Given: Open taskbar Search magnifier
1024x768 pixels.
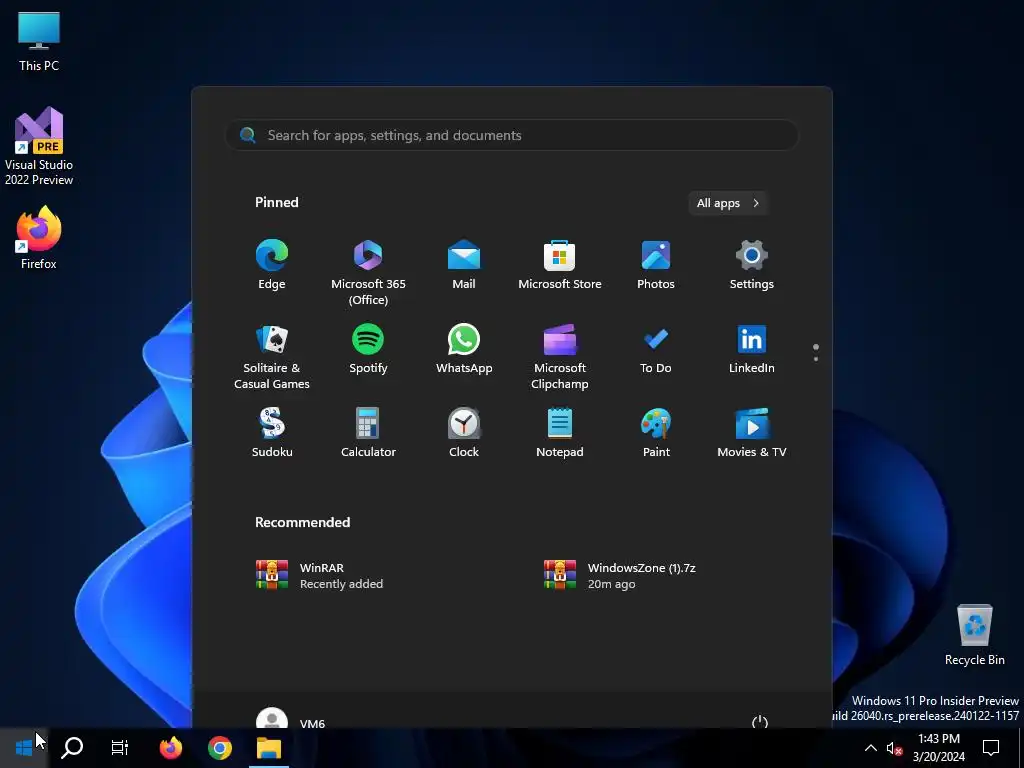Looking at the screenshot, I should [x=72, y=748].
